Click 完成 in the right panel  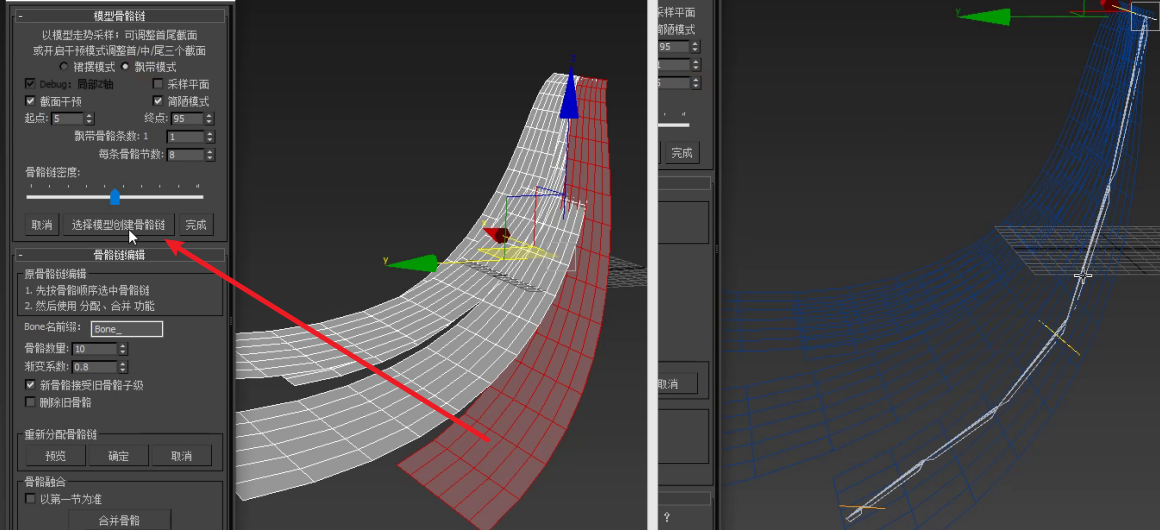[681, 153]
